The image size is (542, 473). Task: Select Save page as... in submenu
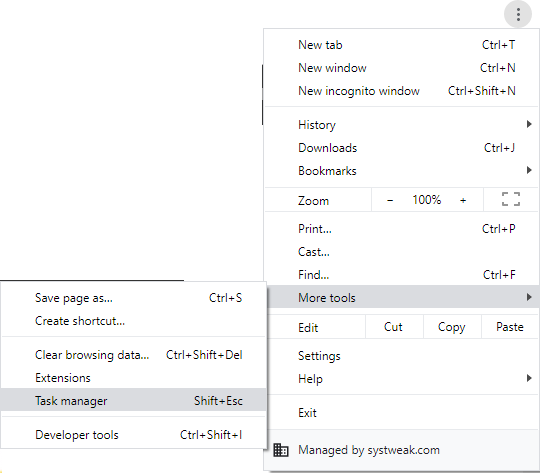[x=133, y=298]
